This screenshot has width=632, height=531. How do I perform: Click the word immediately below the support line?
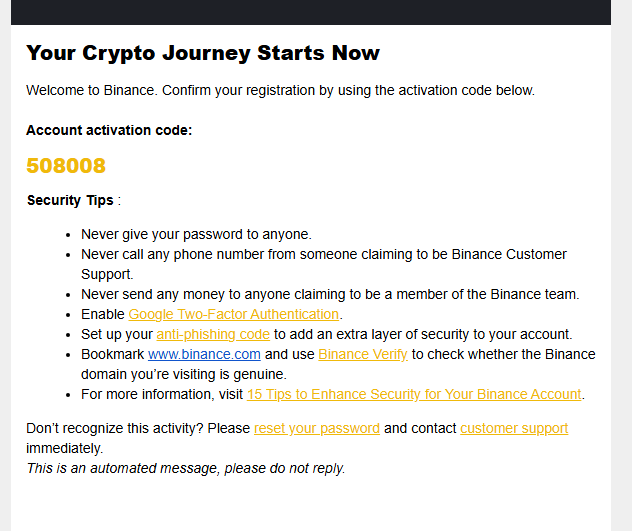click(x=64, y=448)
